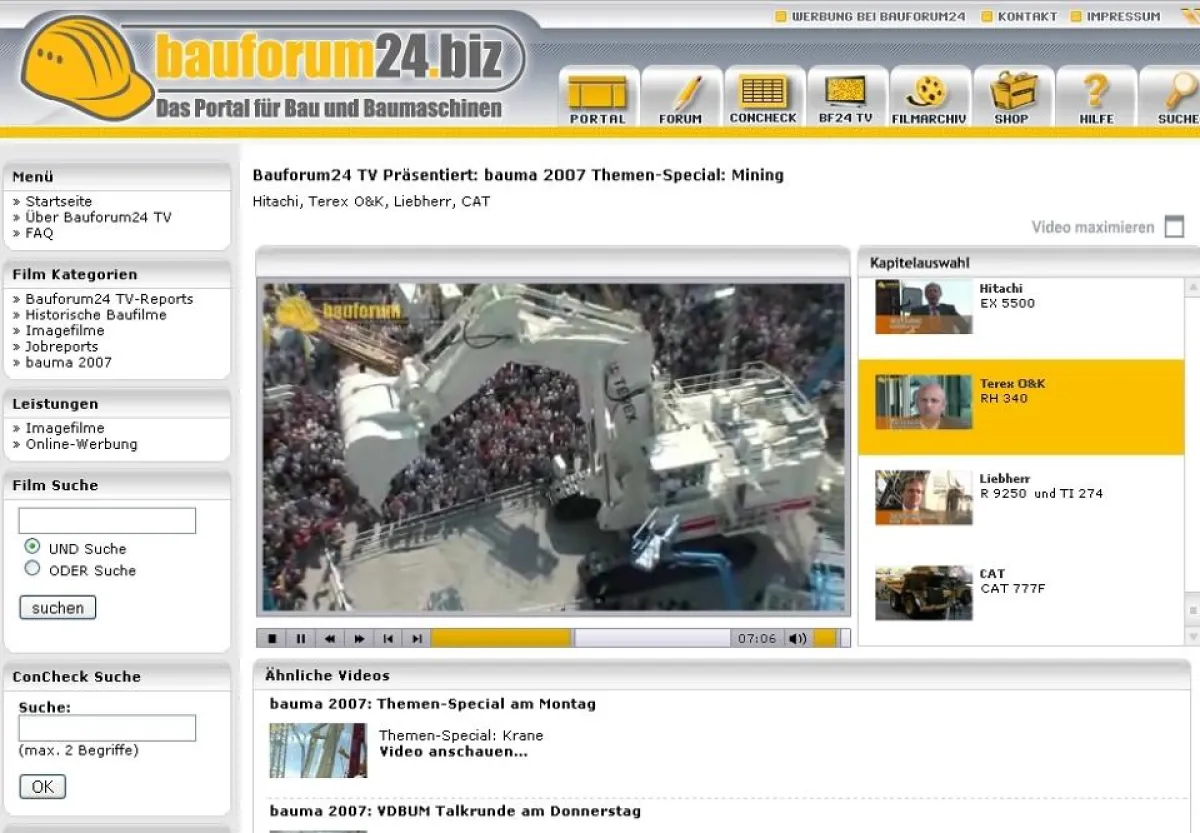The height and width of the screenshot is (833, 1200).
Task: Pause the video playback
Action: click(x=300, y=637)
